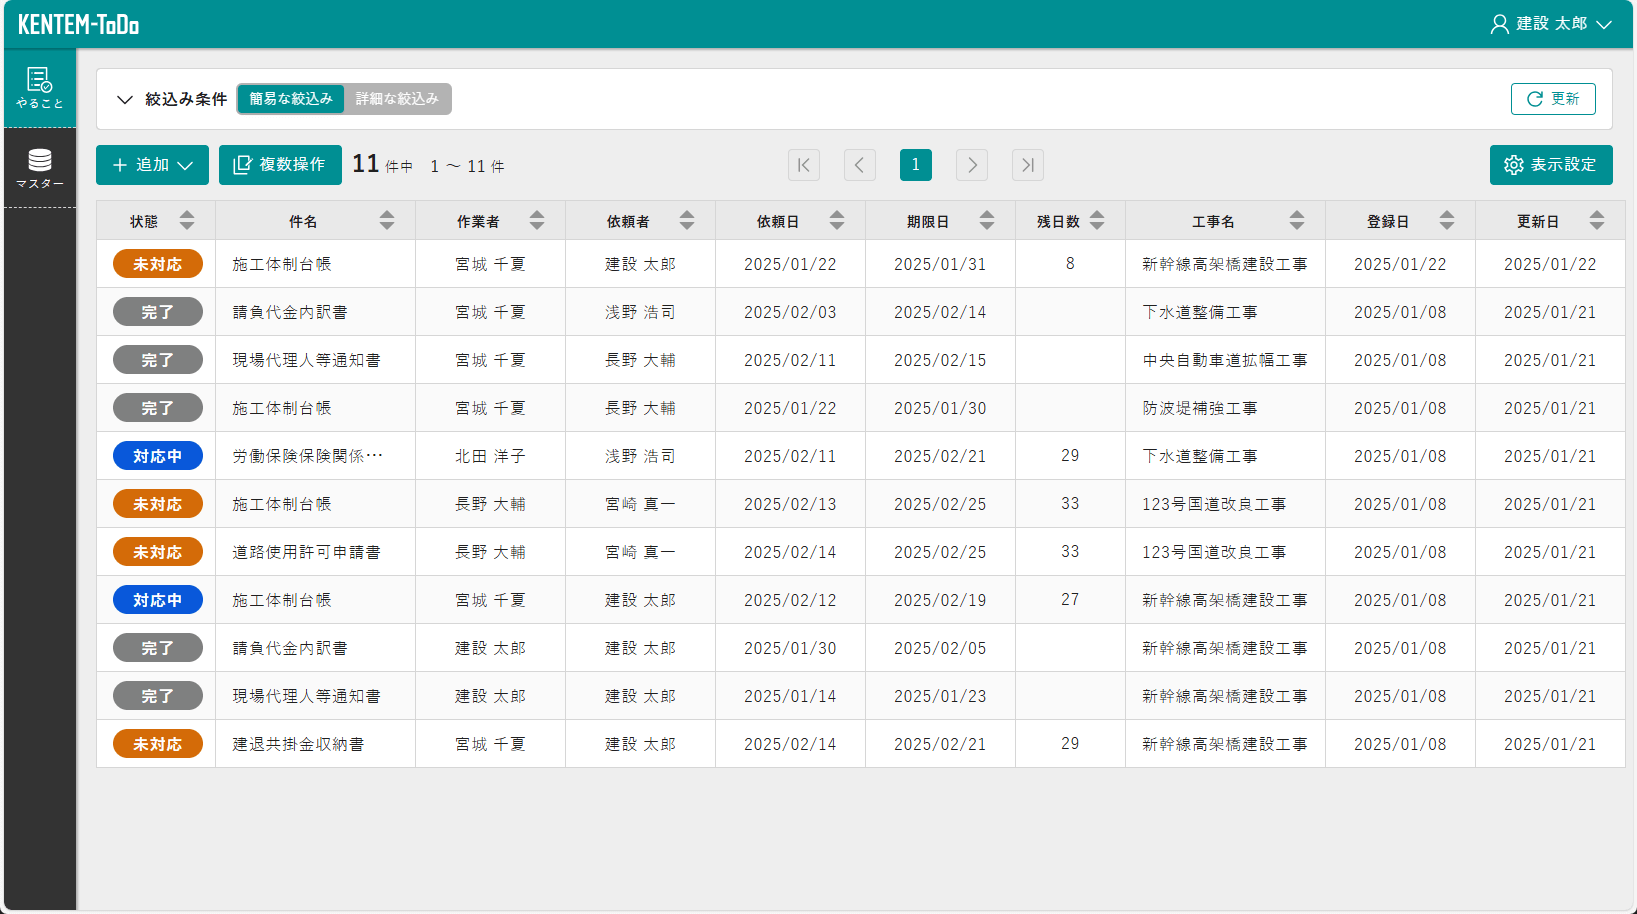Click the 複数操作 button
The height and width of the screenshot is (914, 1637).
tap(280, 165)
